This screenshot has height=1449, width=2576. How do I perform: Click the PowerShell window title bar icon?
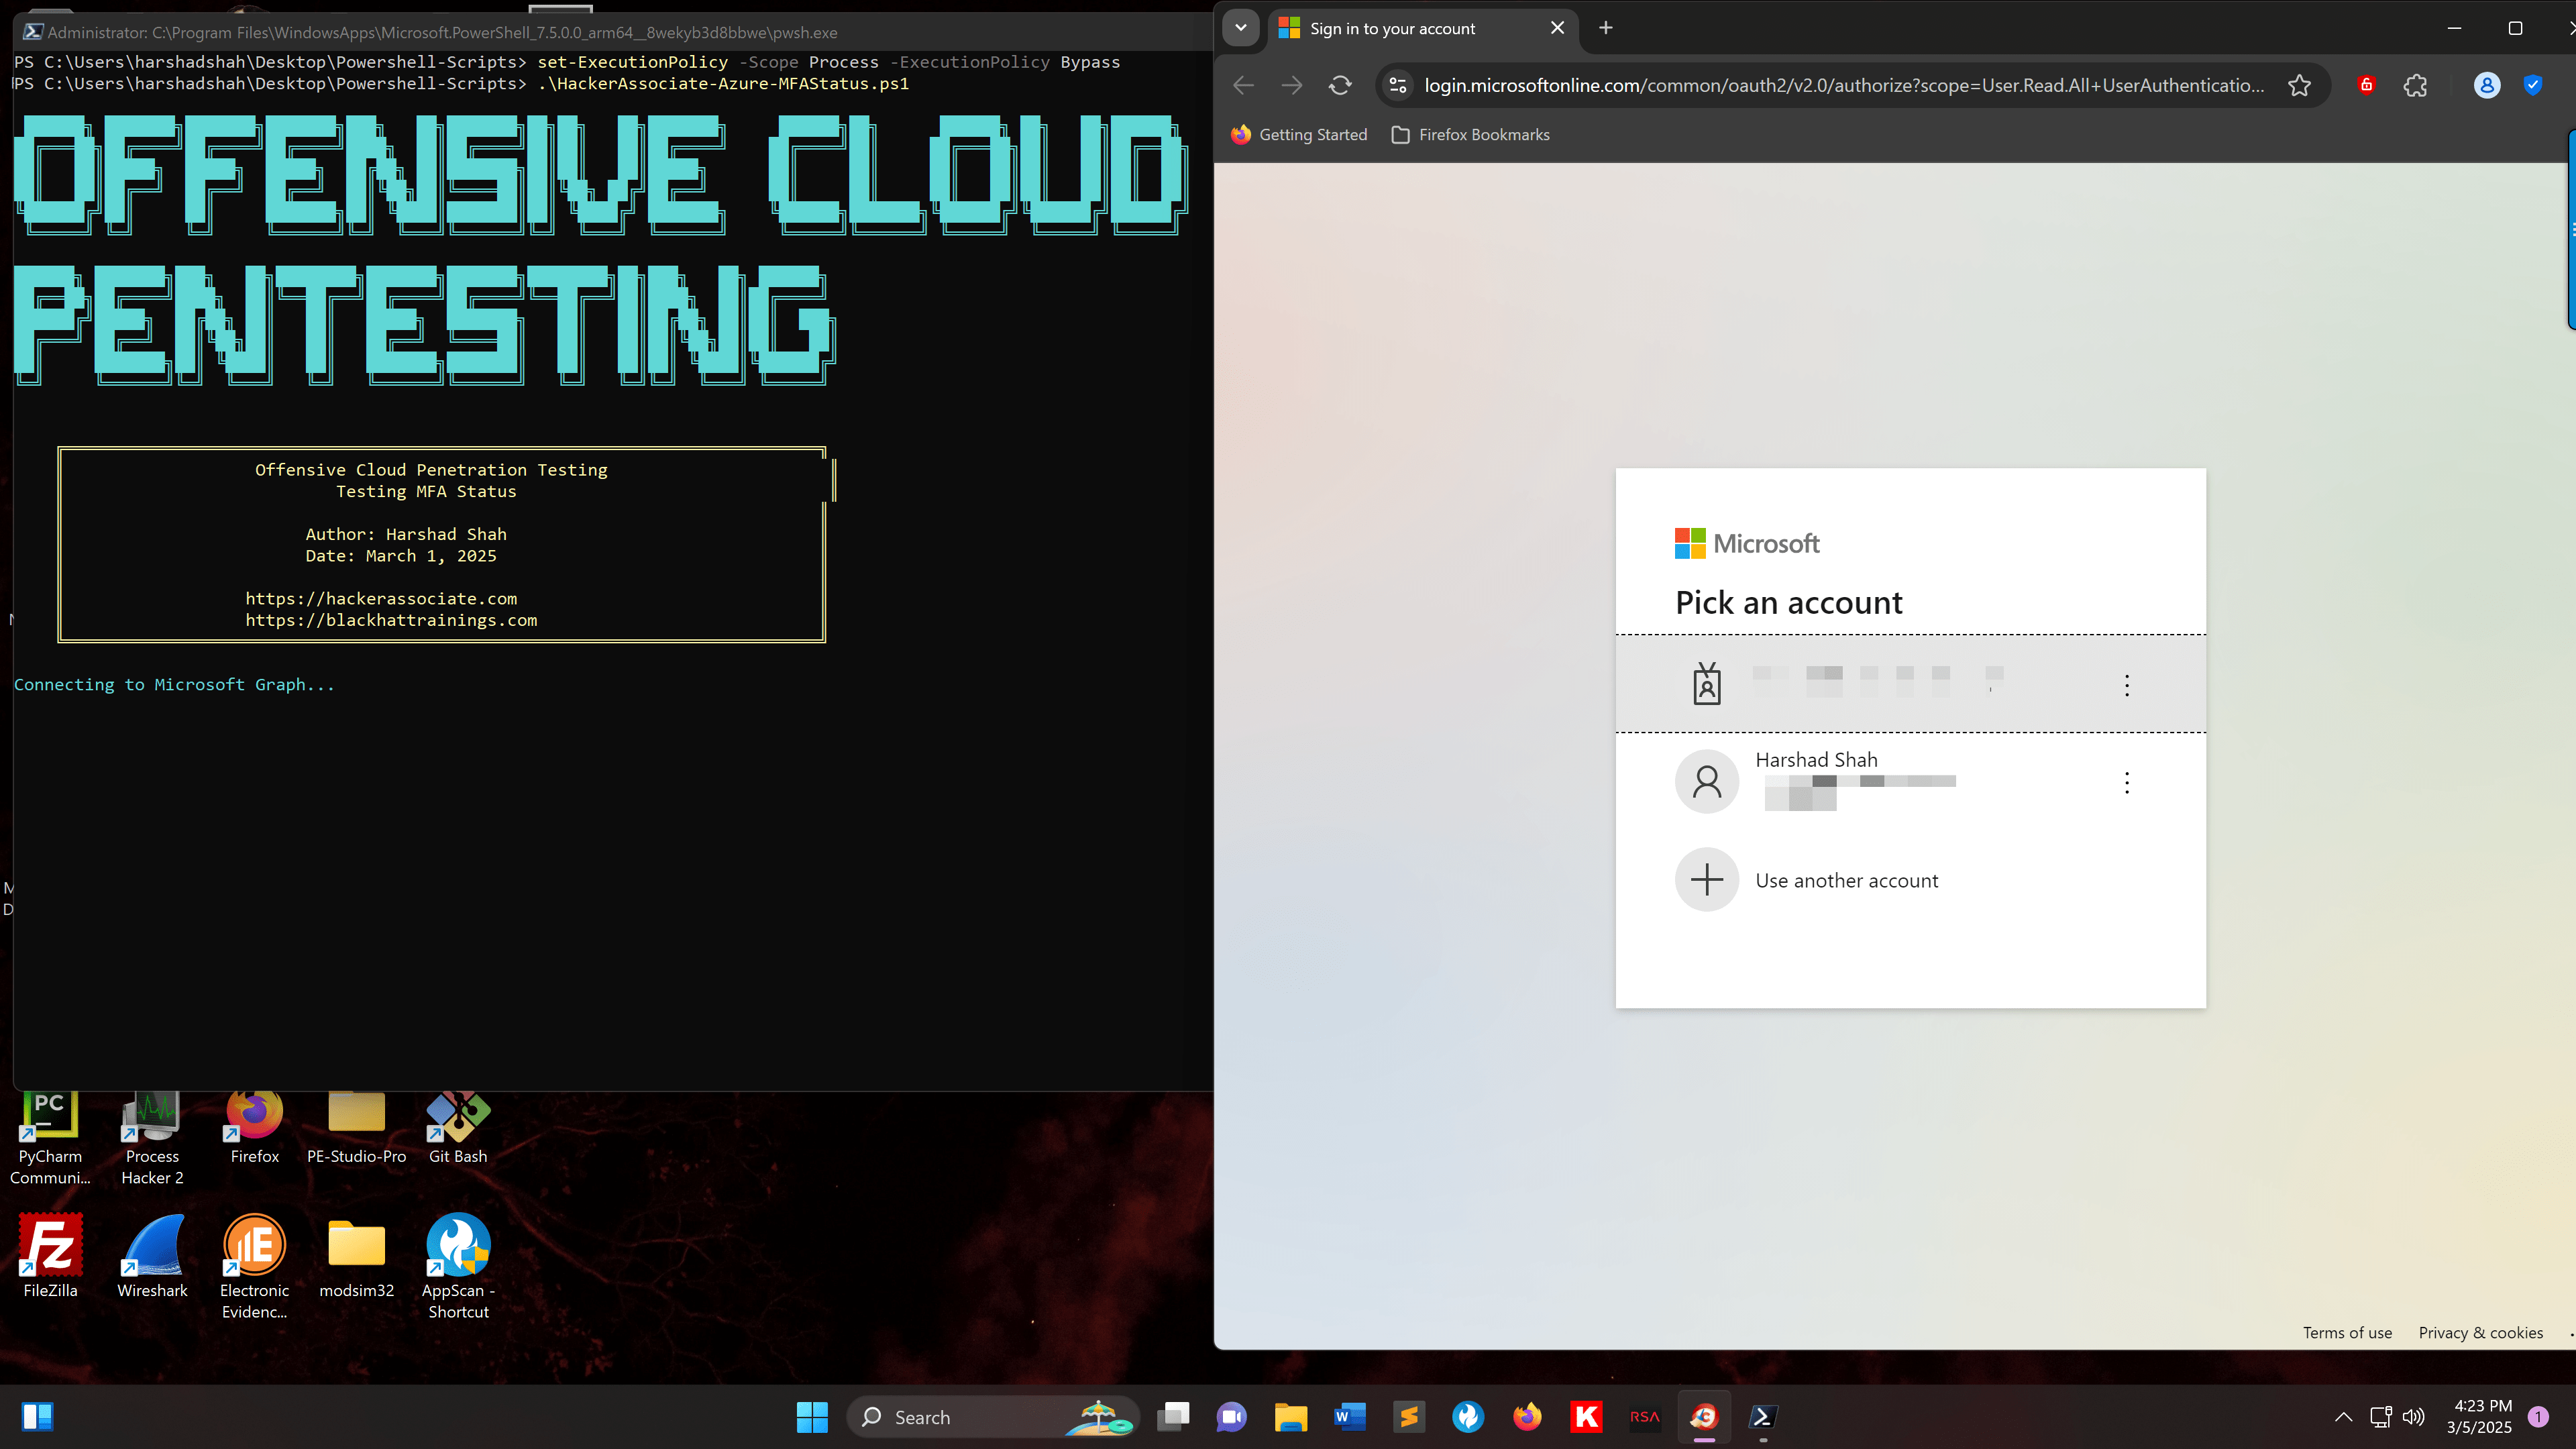tap(33, 32)
